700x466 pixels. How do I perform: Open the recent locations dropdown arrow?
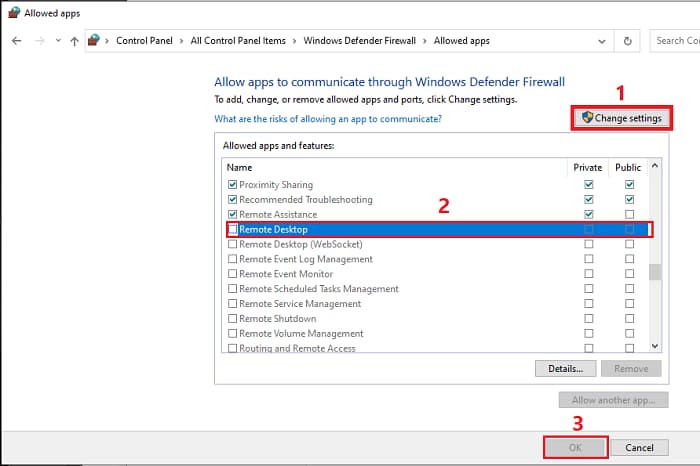click(x=58, y=41)
